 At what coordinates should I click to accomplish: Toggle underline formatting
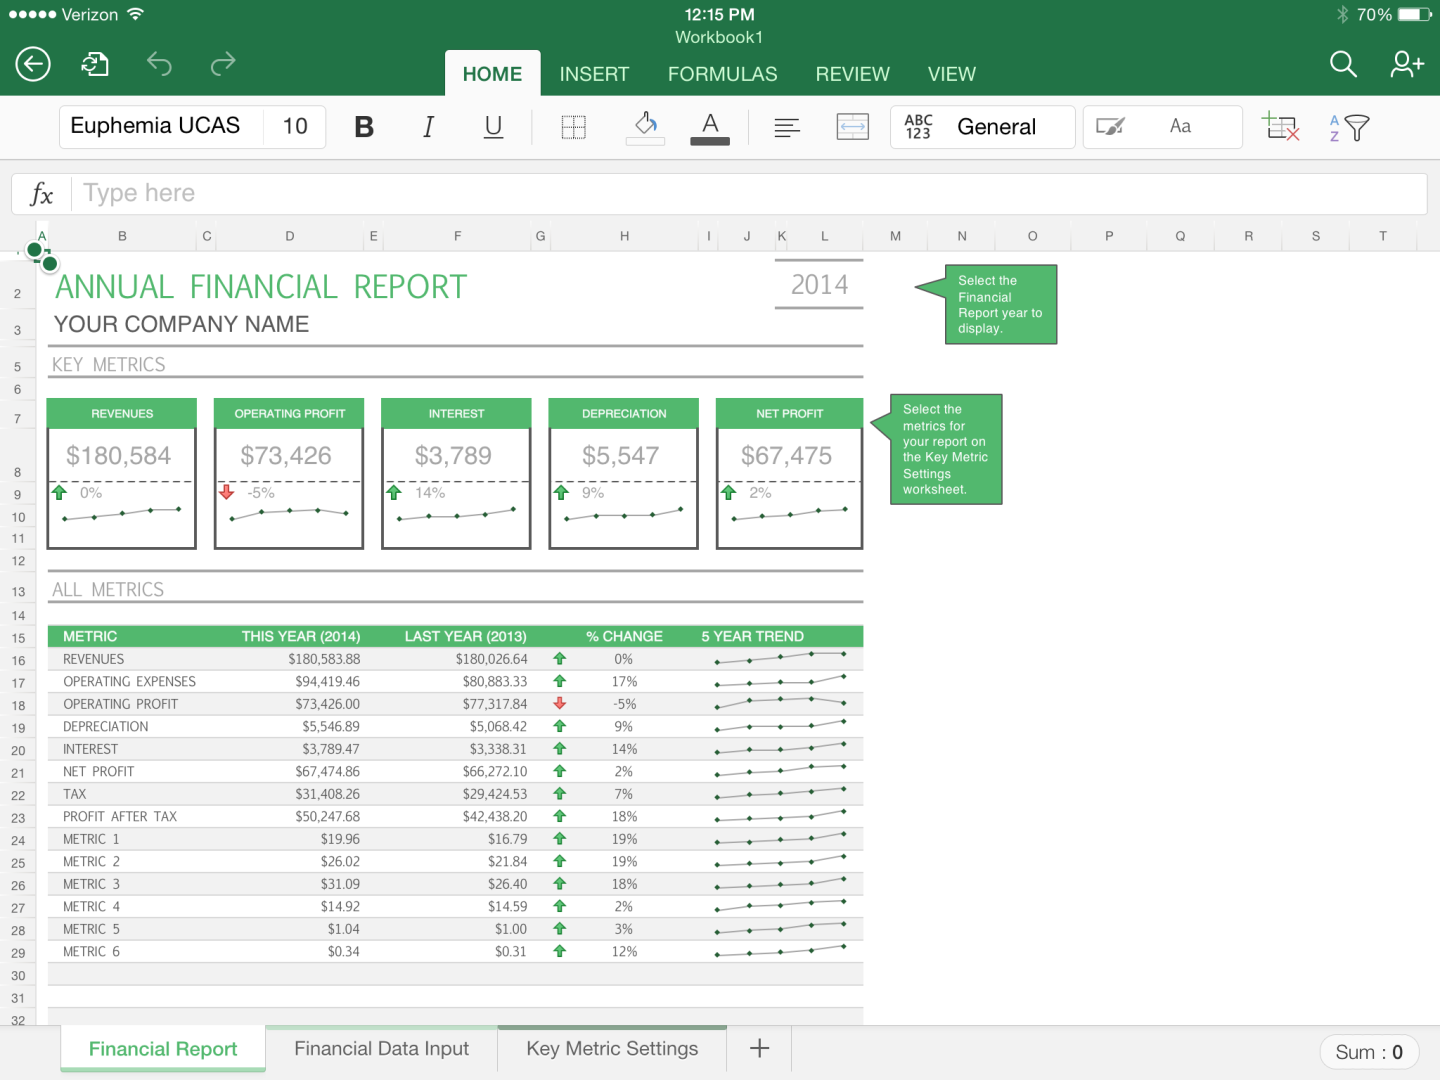tap(492, 127)
